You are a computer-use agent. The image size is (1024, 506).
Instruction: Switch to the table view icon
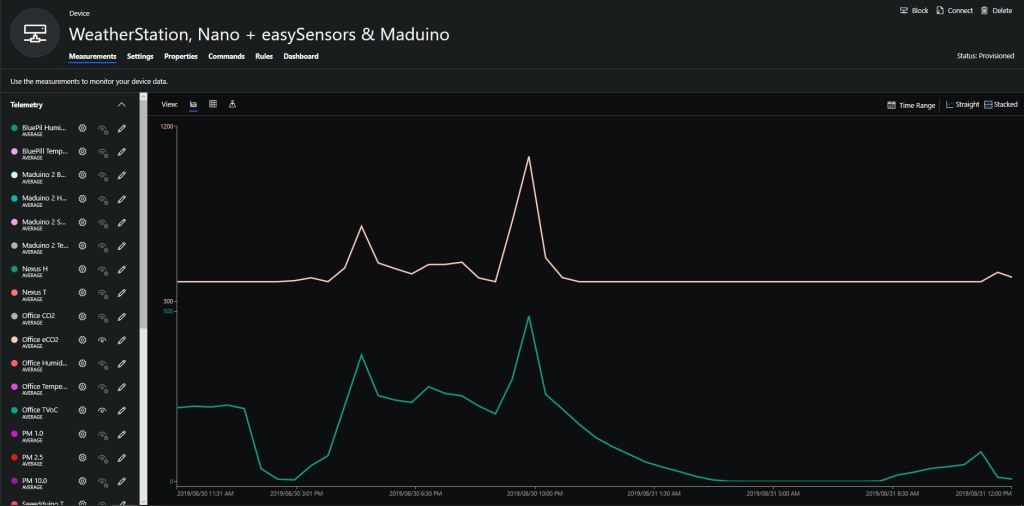tap(213, 104)
